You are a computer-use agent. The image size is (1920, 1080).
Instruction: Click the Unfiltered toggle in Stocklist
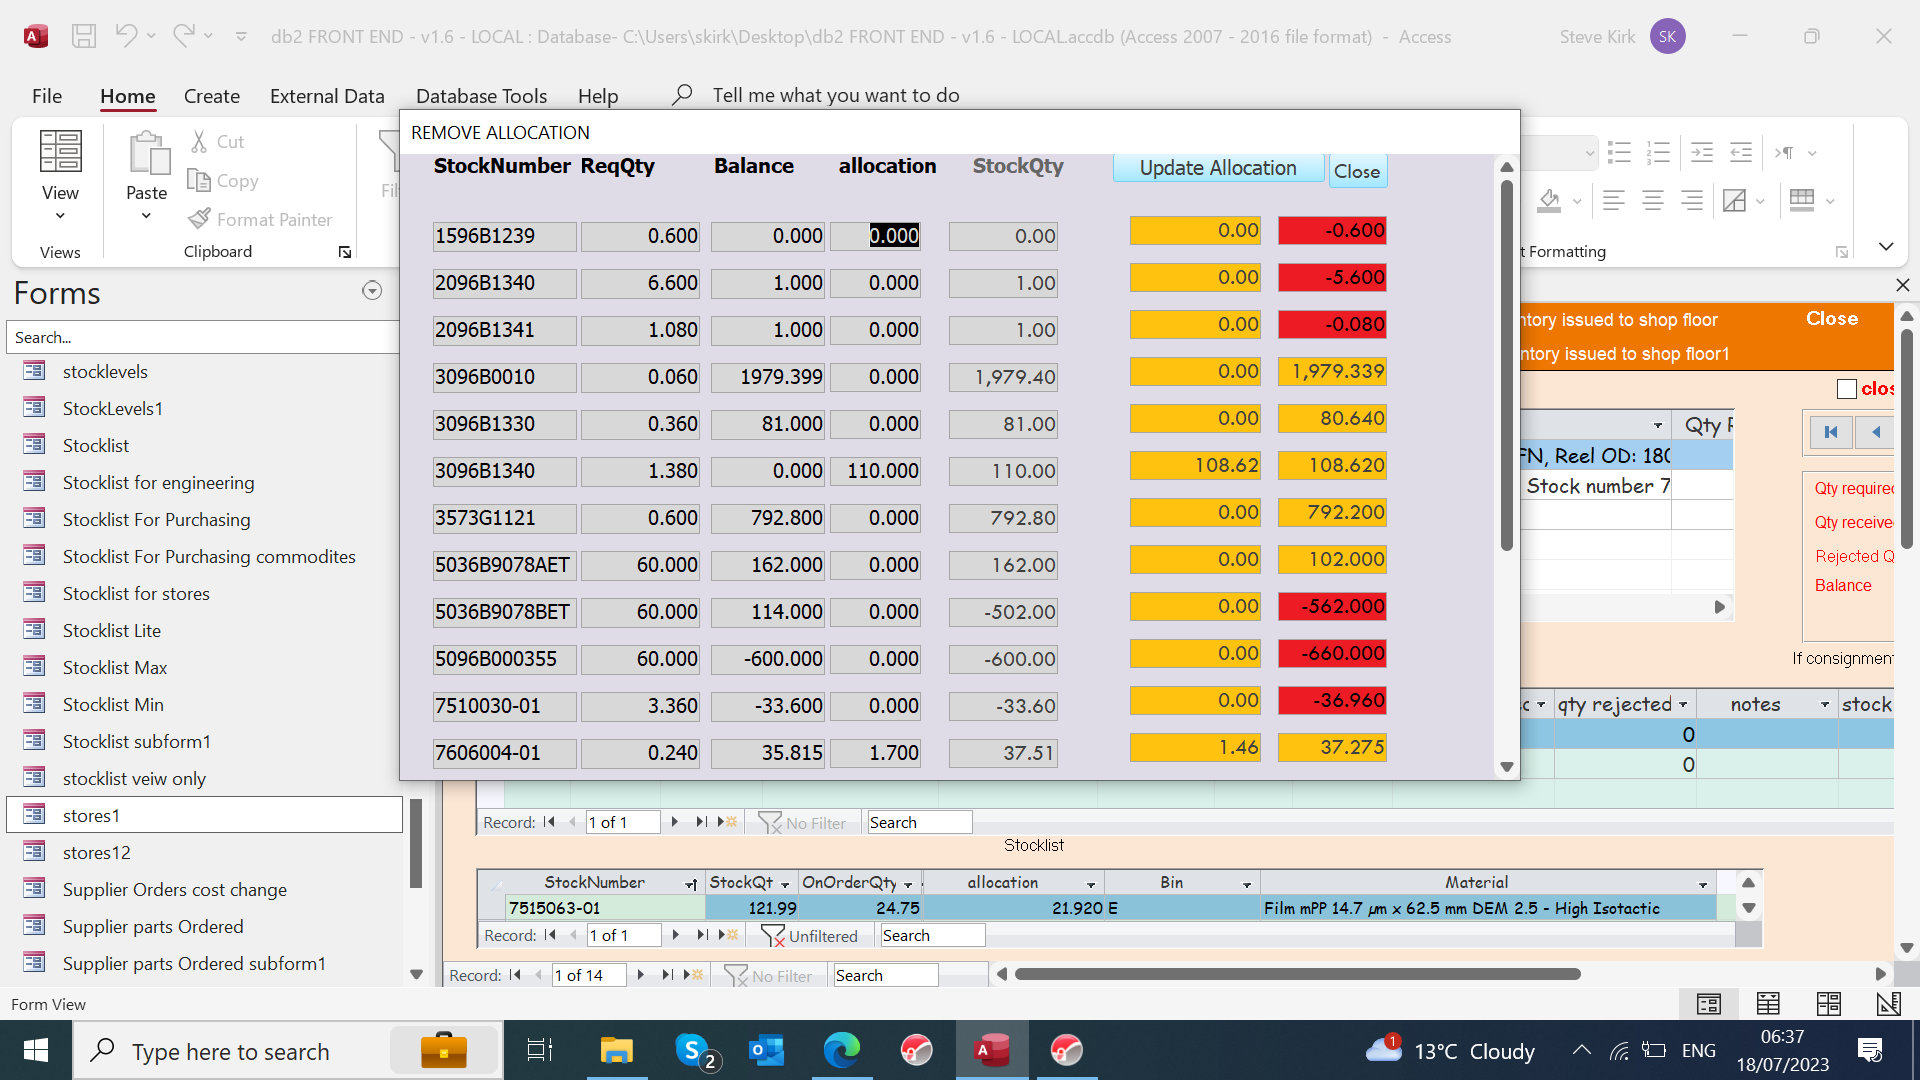[809, 936]
